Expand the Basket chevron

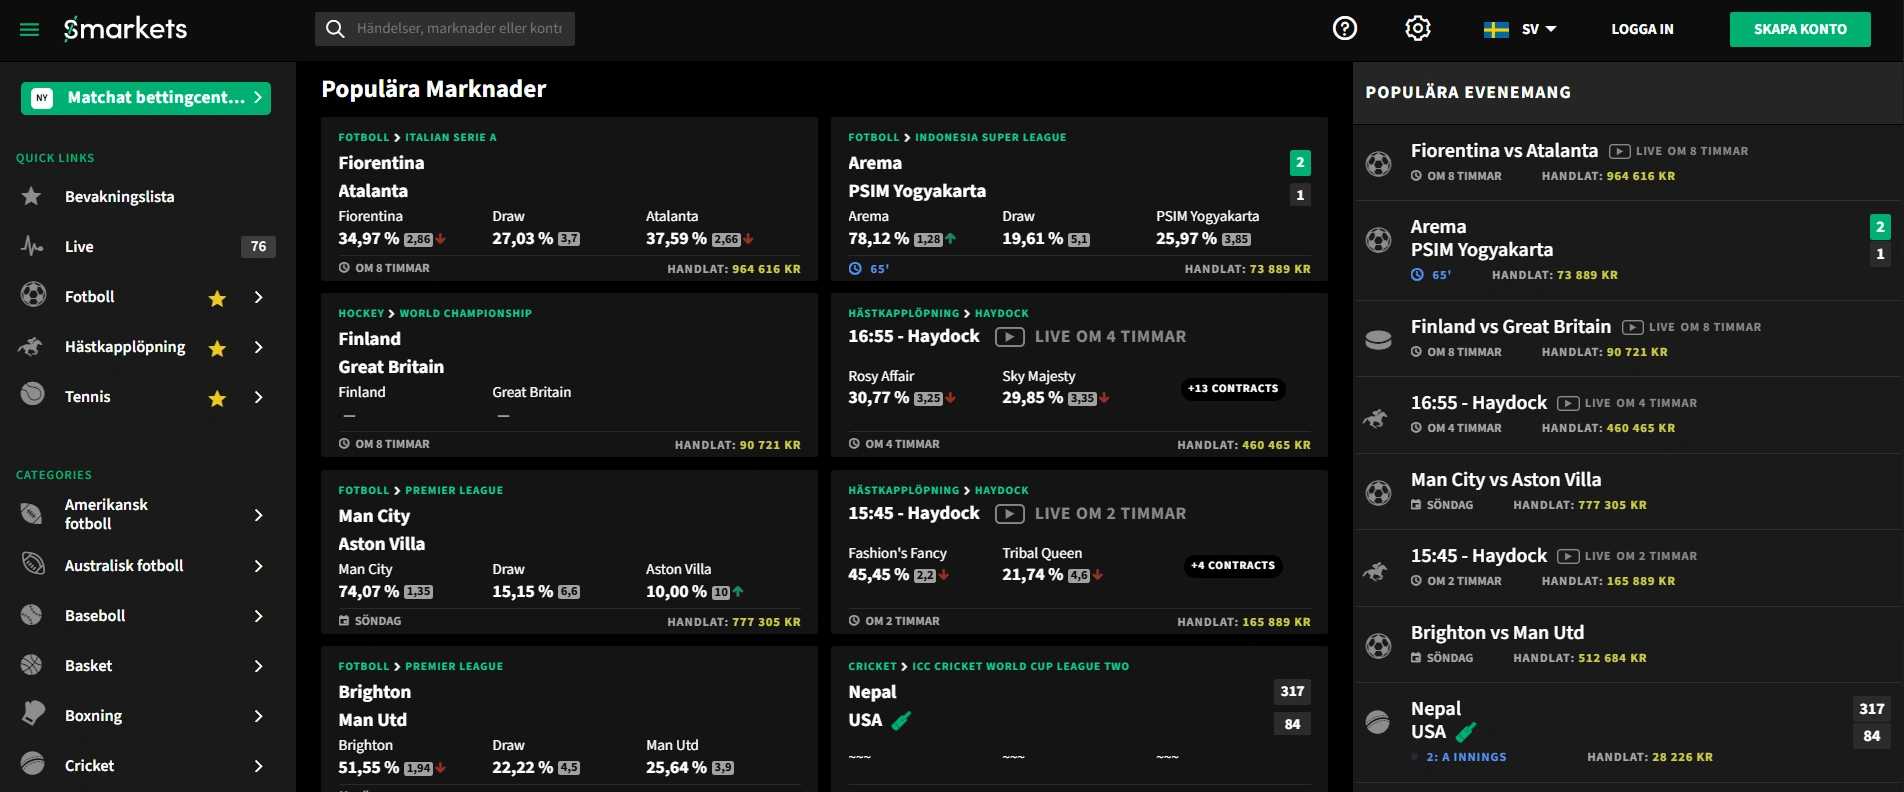[258, 666]
